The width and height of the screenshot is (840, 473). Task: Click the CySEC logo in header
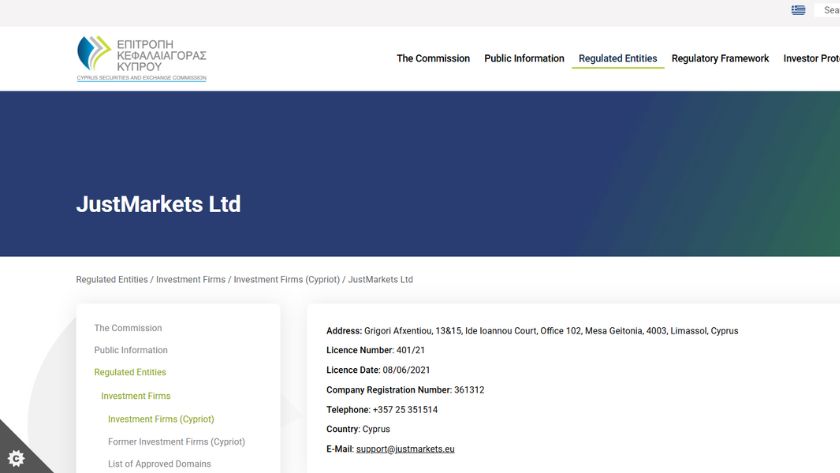coord(141,58)
